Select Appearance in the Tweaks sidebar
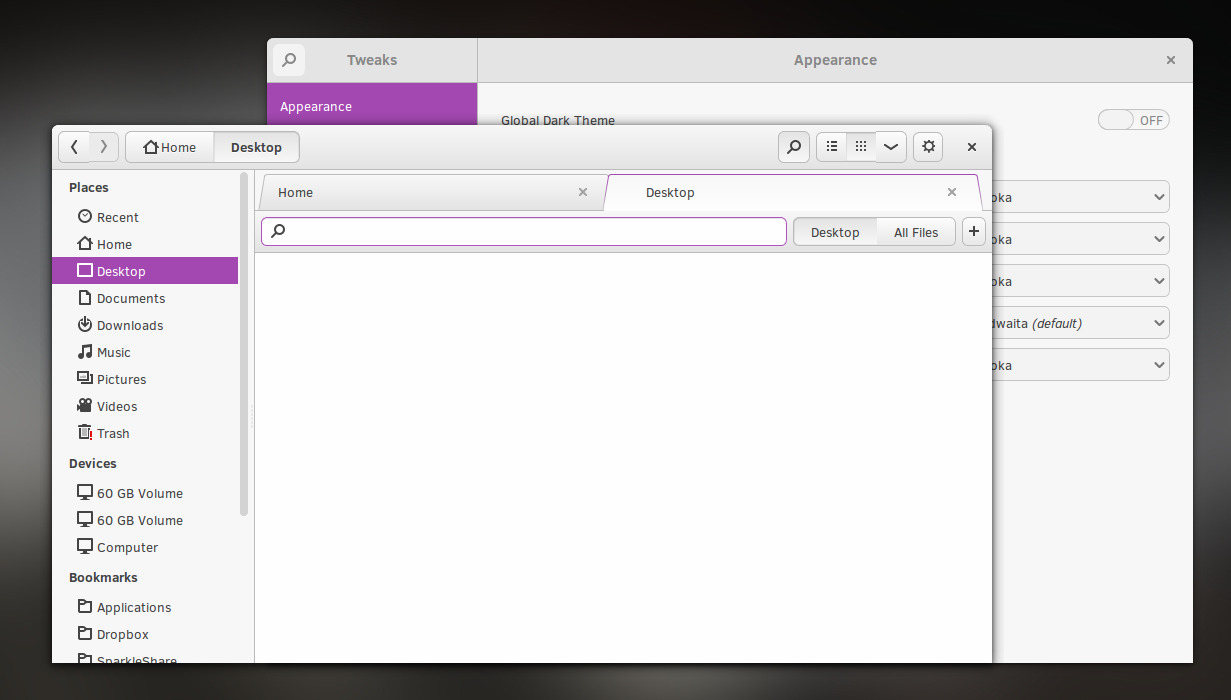1231x700 pixels. [315, 105]
